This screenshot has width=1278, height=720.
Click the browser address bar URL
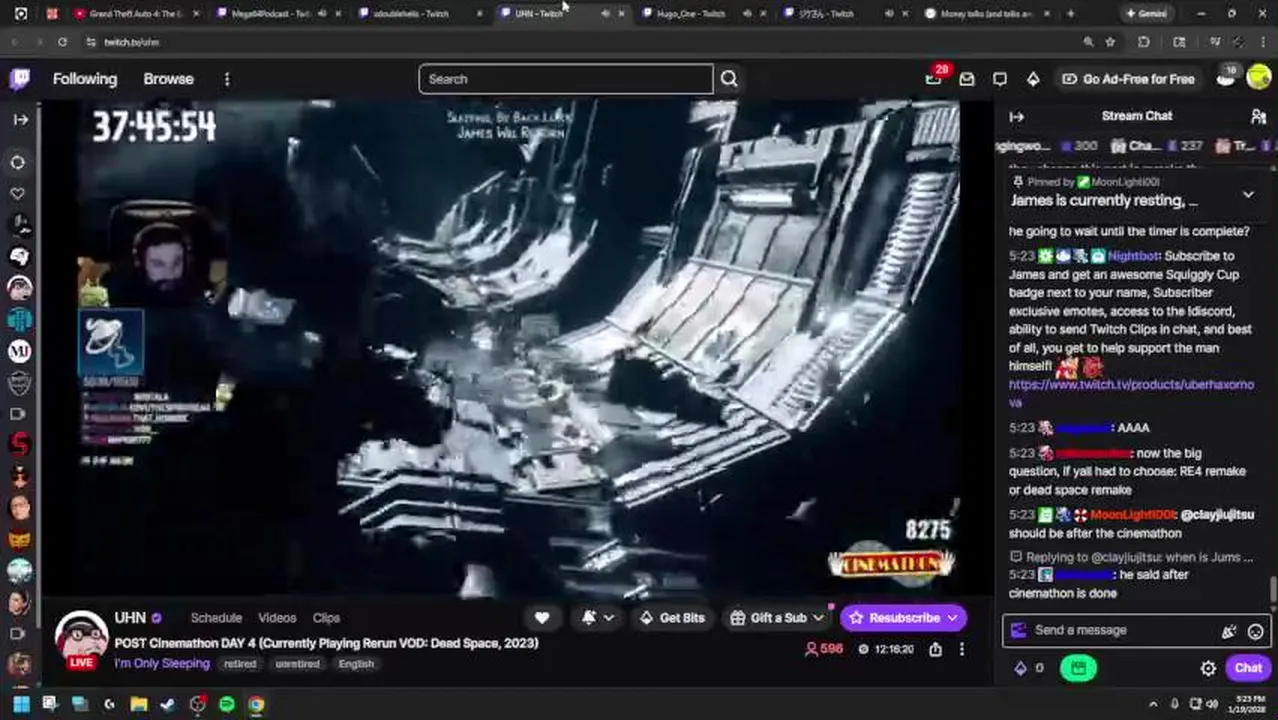tap(132, 42)
